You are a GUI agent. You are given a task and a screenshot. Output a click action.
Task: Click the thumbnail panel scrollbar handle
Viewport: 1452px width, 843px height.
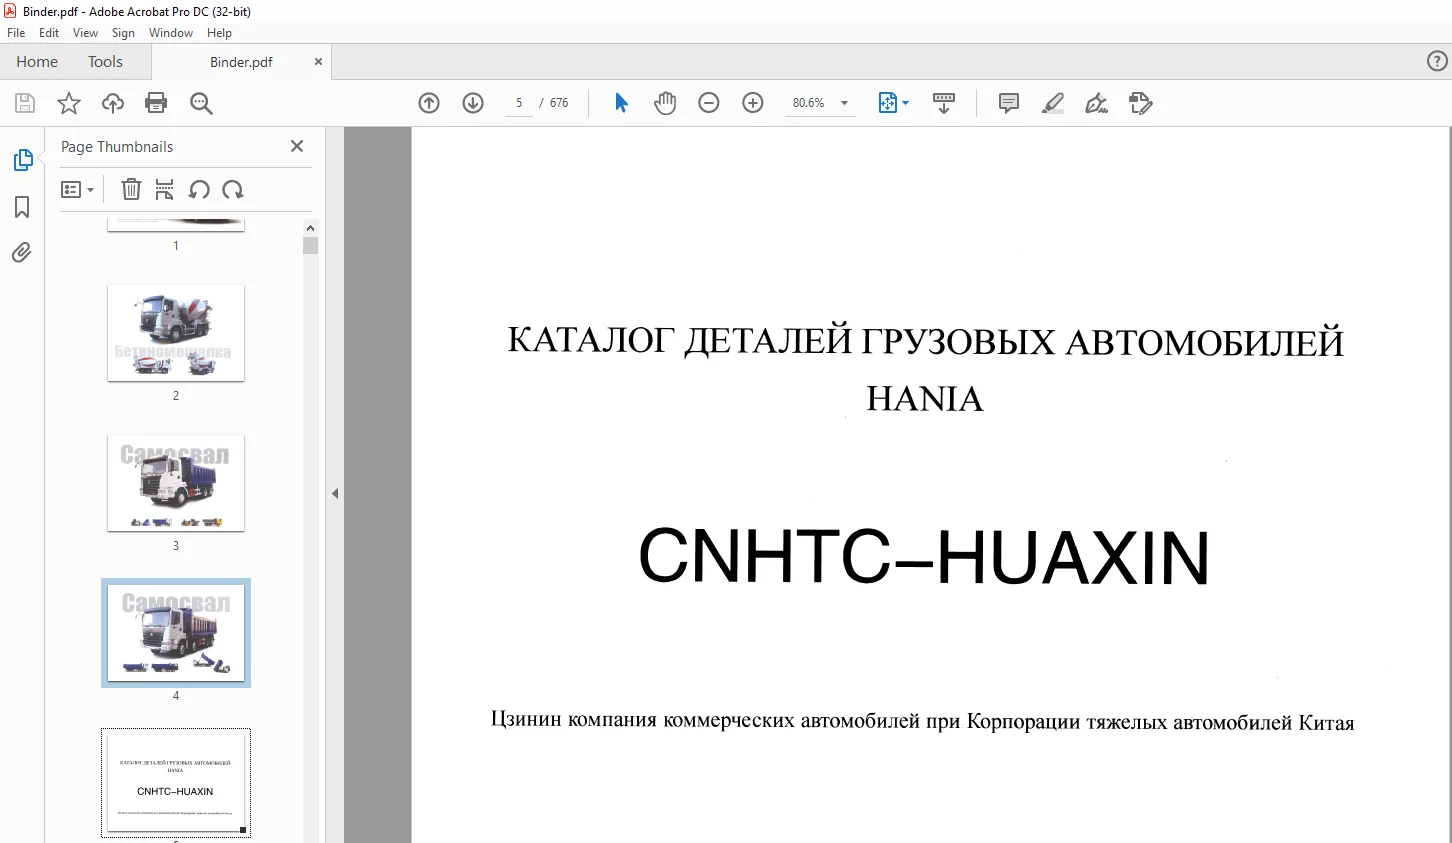tap(310, 246)
